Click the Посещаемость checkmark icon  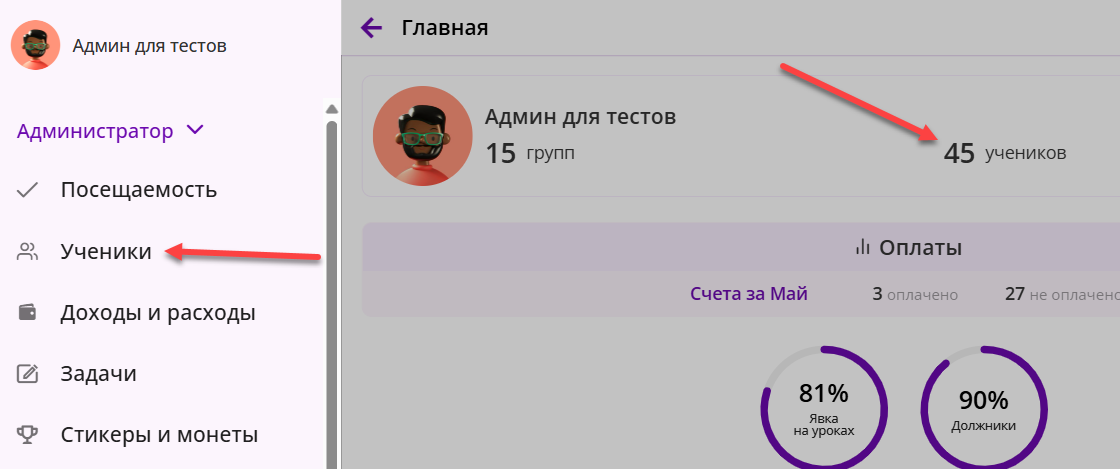tap(27, 190)
